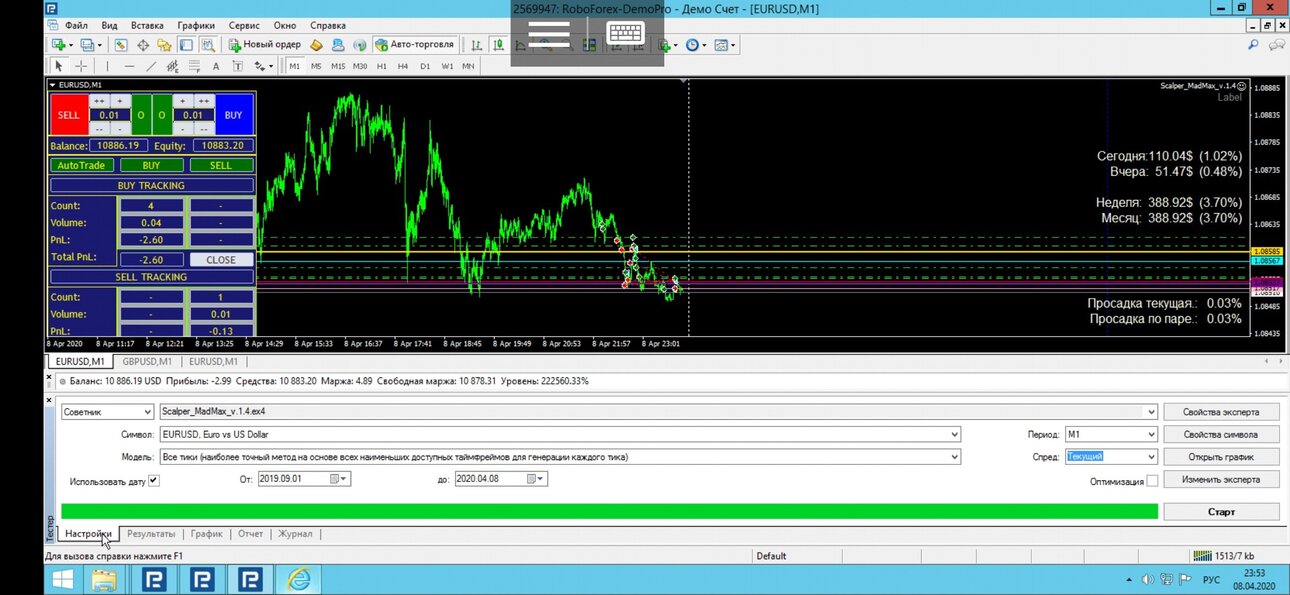Select the vertical line drawing tool
This screenshot has height=595, width=1290.
pyautogui.click(x=108, y=66)
